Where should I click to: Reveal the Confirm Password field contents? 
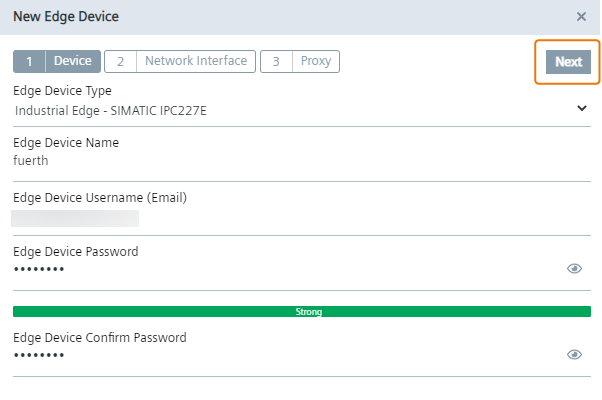pyautogui.click(x=574, y=354)
